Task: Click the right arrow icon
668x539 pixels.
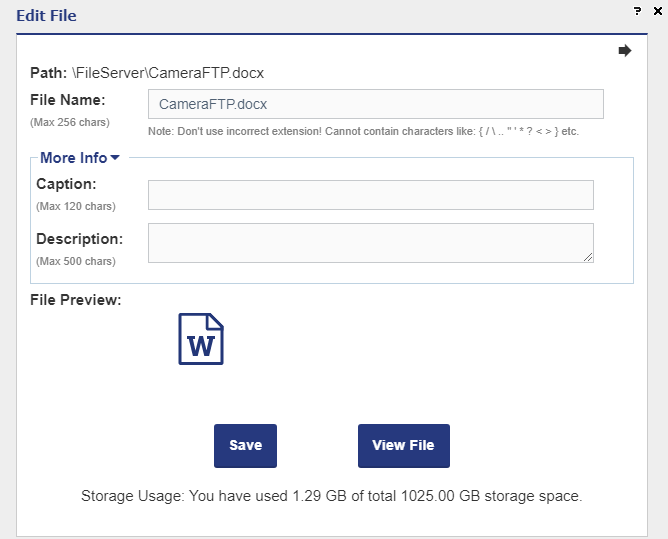Action: pyautogui.click(x=625, y=51)
